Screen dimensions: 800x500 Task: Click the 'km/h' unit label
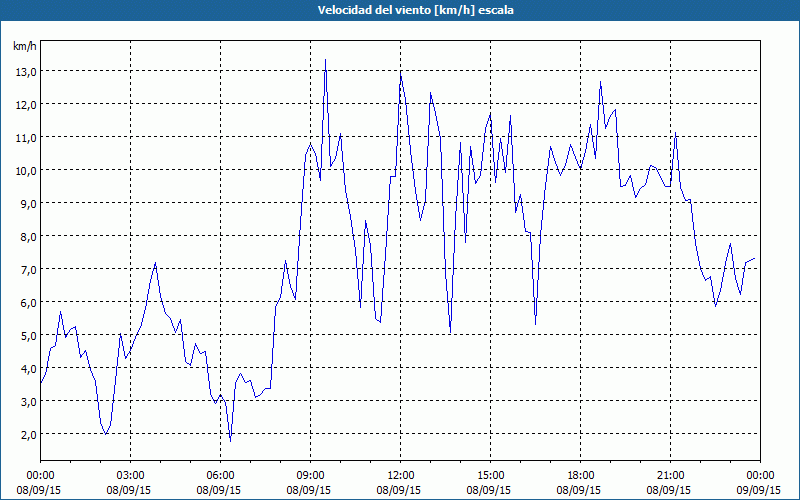[25, 46]
